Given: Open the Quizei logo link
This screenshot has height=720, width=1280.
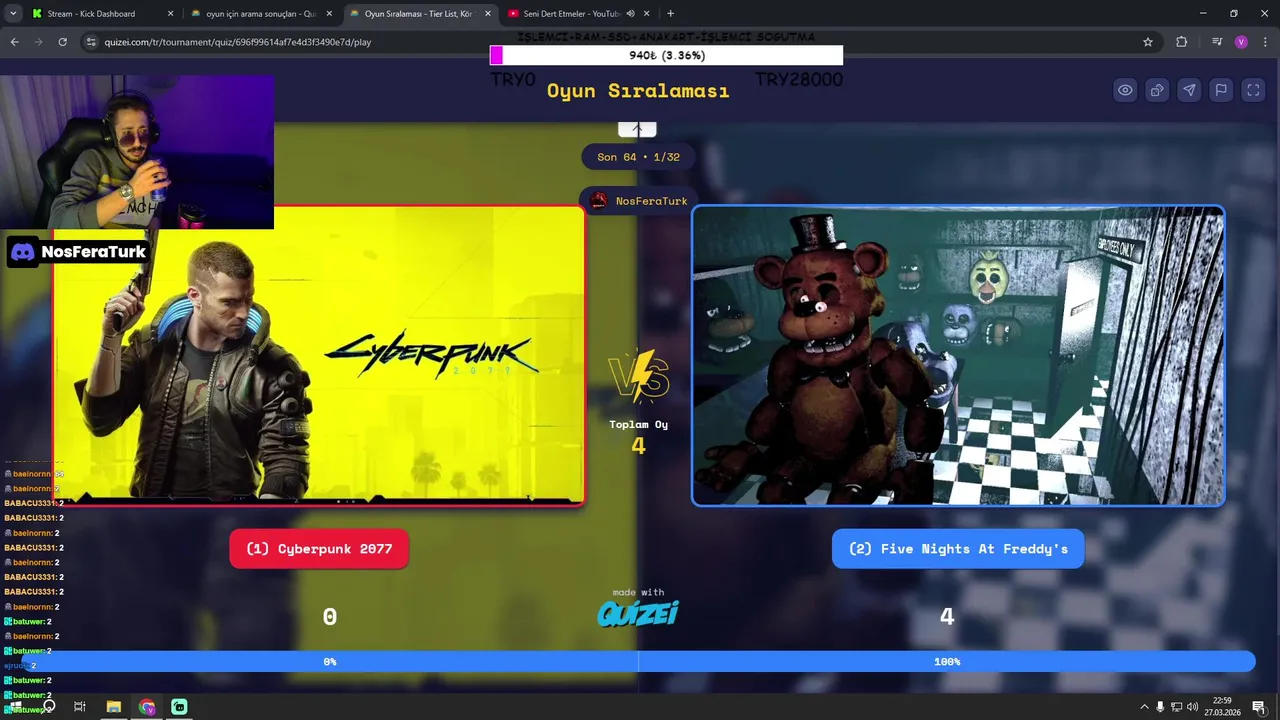Looking at the screenshot, I should pos(638,613).
